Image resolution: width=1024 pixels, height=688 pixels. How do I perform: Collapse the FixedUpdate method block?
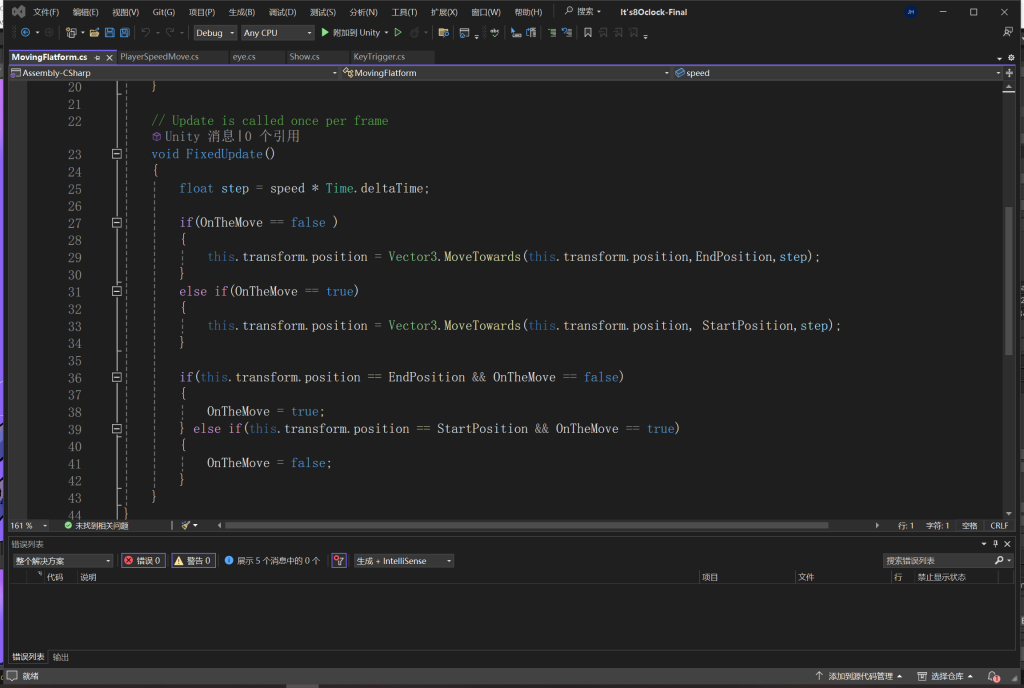(117, 154)
